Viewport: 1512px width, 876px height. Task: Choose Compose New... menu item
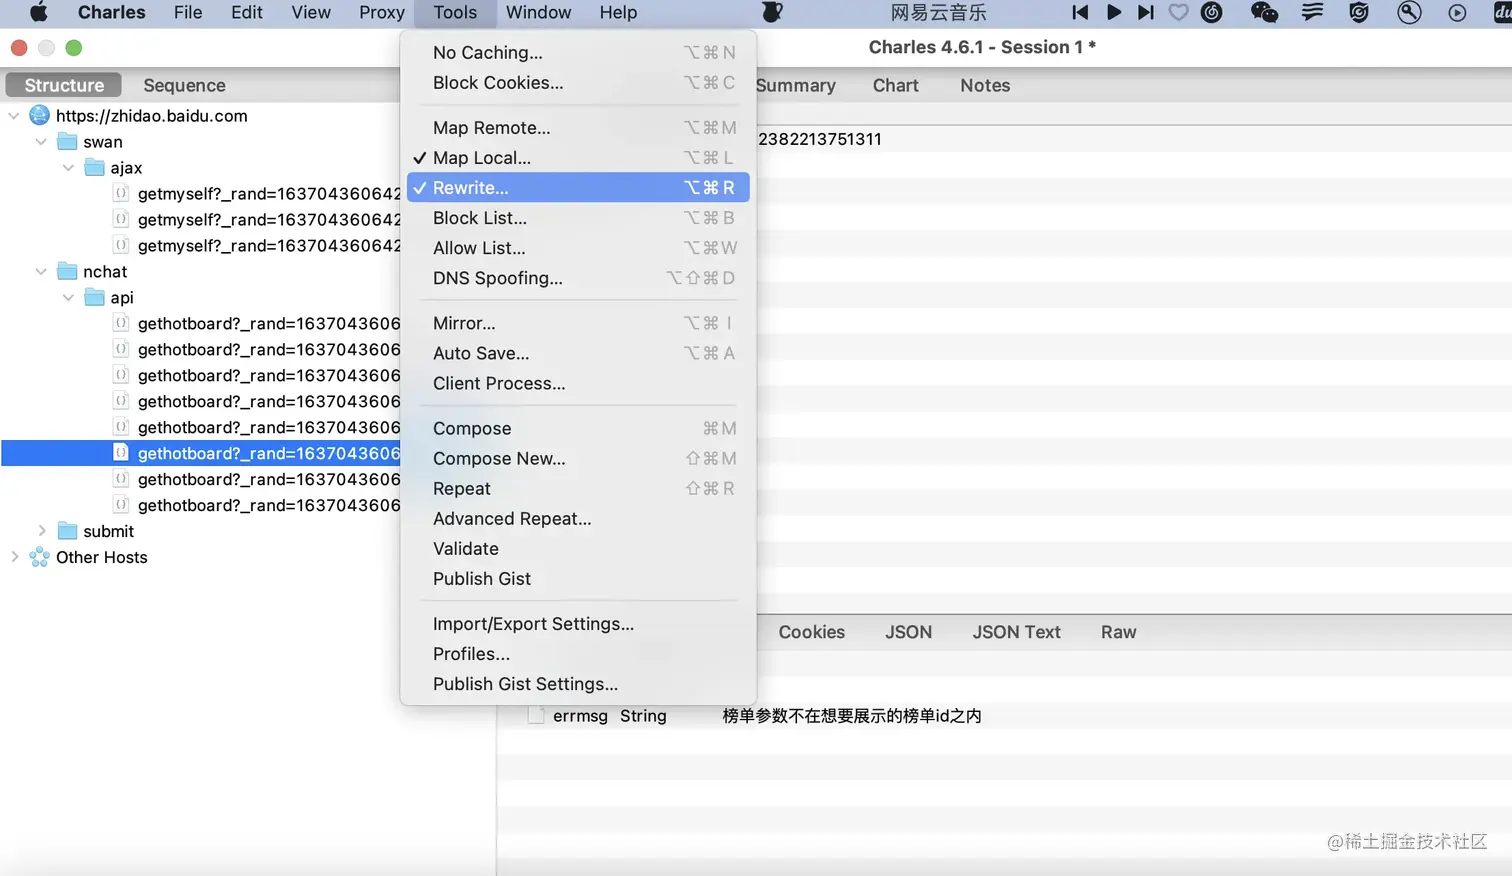tap(578, 458)
